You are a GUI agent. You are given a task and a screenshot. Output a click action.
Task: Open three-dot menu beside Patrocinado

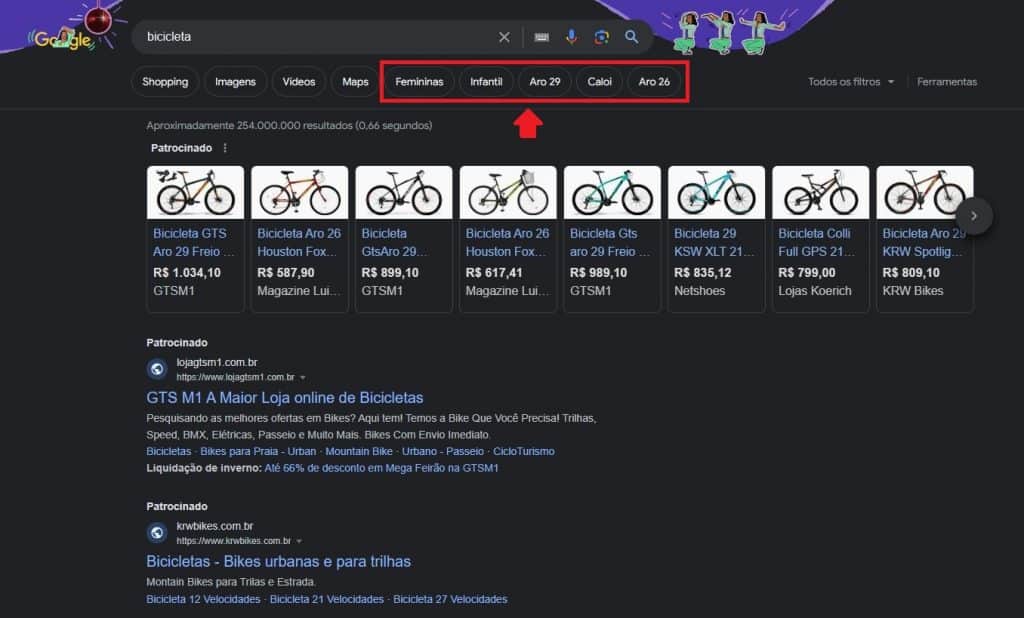[225, 148]
